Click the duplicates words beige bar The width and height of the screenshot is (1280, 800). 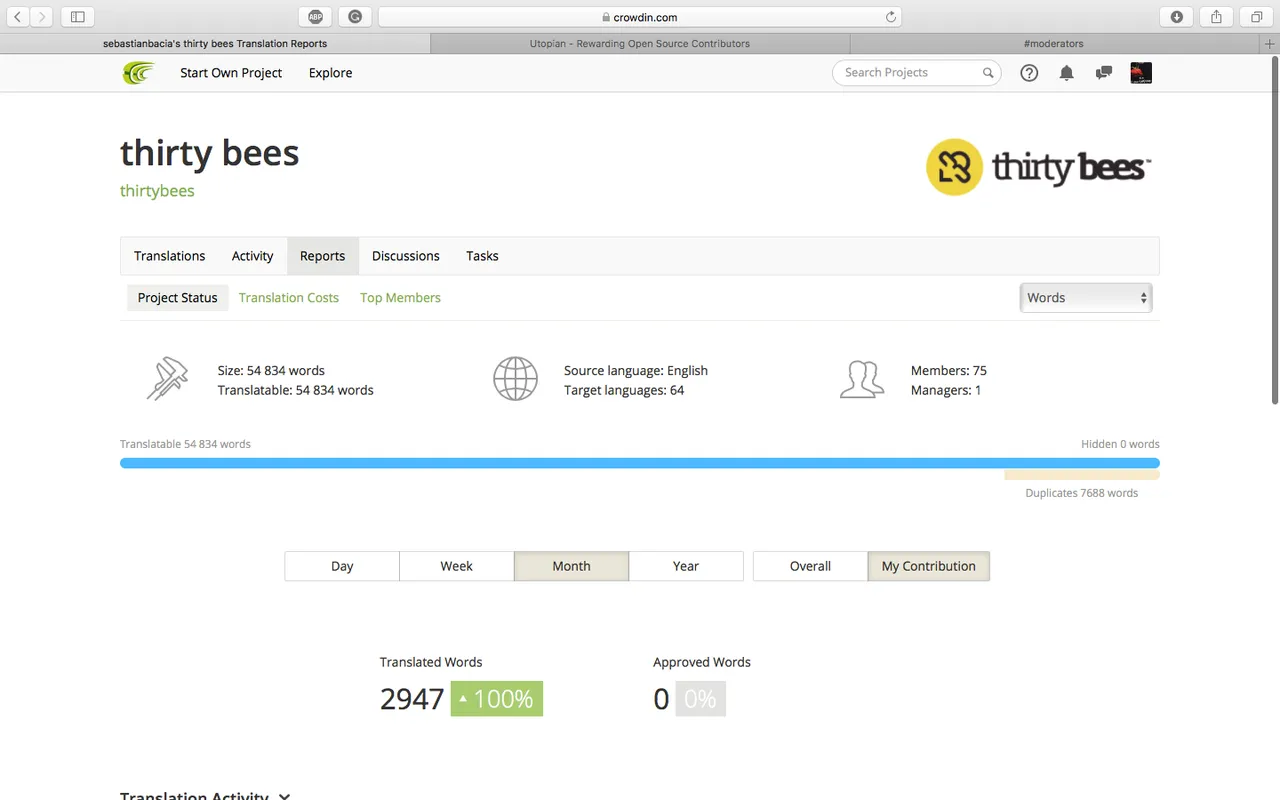point(1082,476)
